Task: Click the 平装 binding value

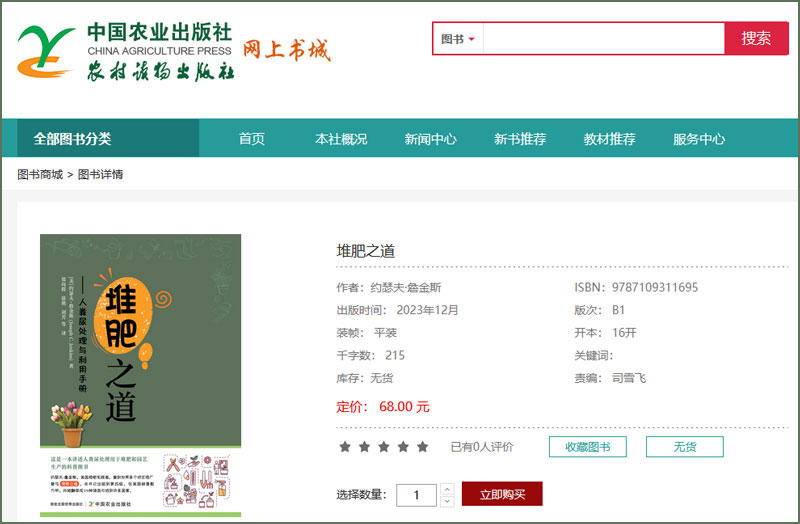Action: click(385, 333)
